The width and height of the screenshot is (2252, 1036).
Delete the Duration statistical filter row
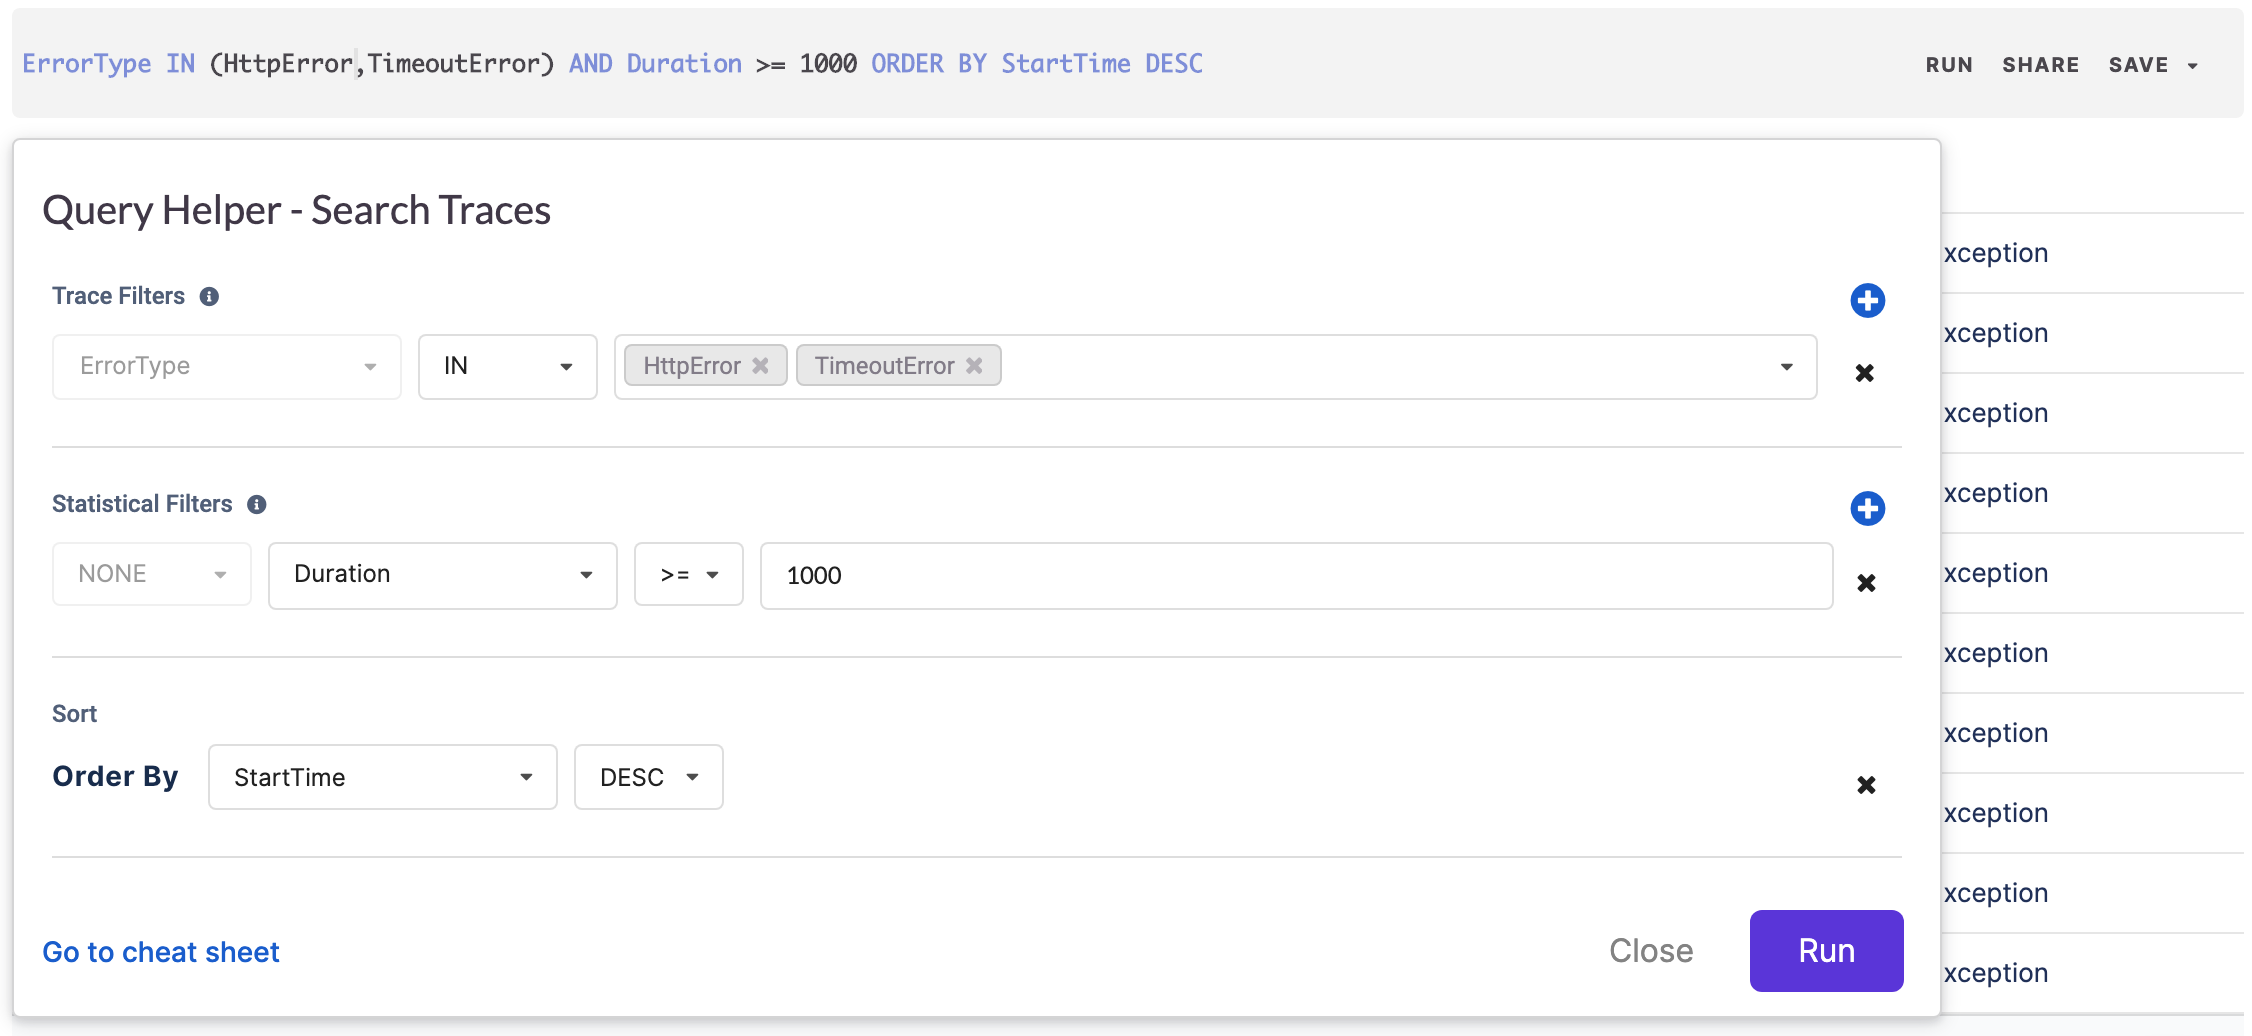[1865, 583]
